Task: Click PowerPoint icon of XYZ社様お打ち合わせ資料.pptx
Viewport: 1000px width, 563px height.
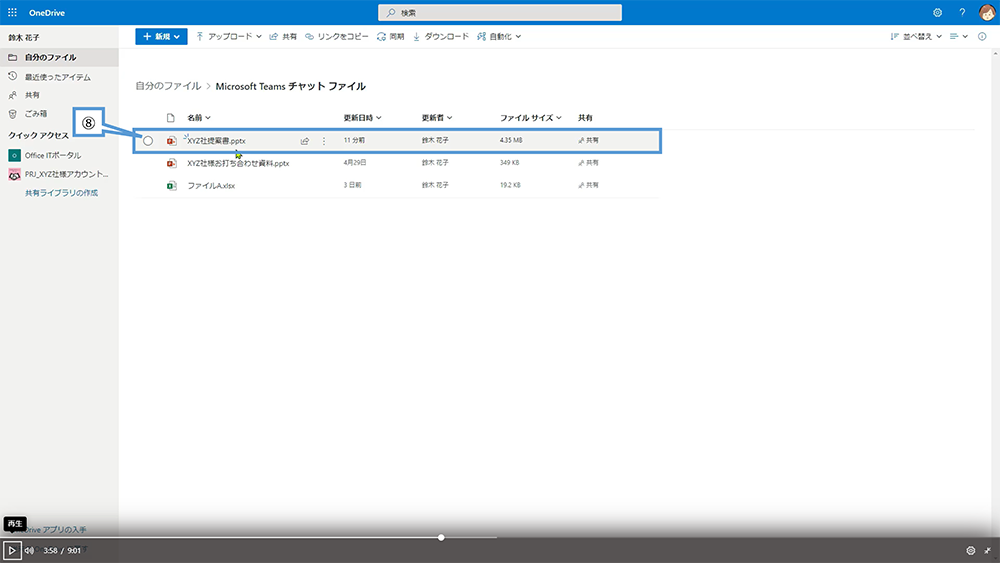Action: [172, 163]
